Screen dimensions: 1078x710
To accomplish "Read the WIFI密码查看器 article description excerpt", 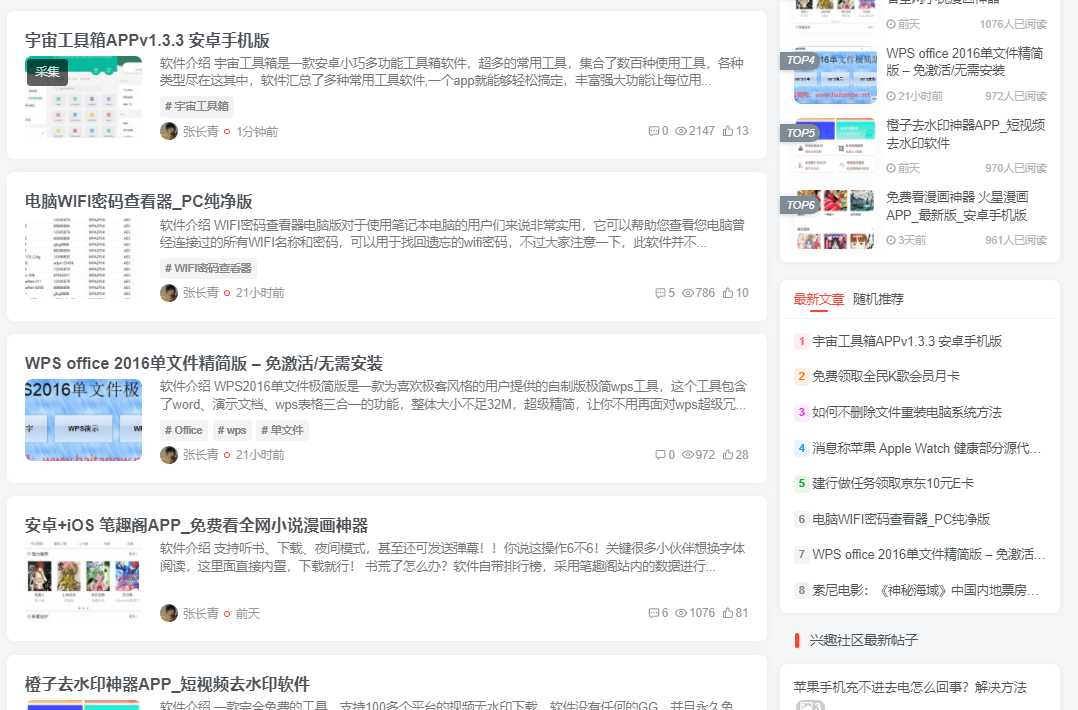I will 452,234.
